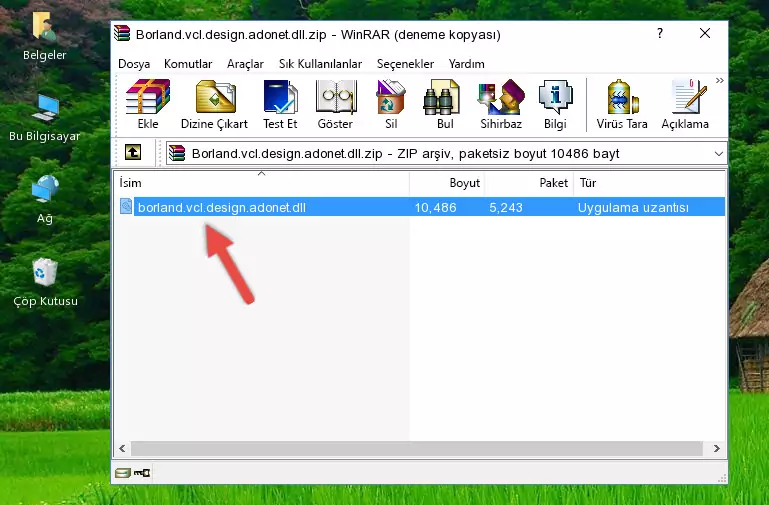Sort by Tür column header
The image size is (769, 505).
[649, 183]
